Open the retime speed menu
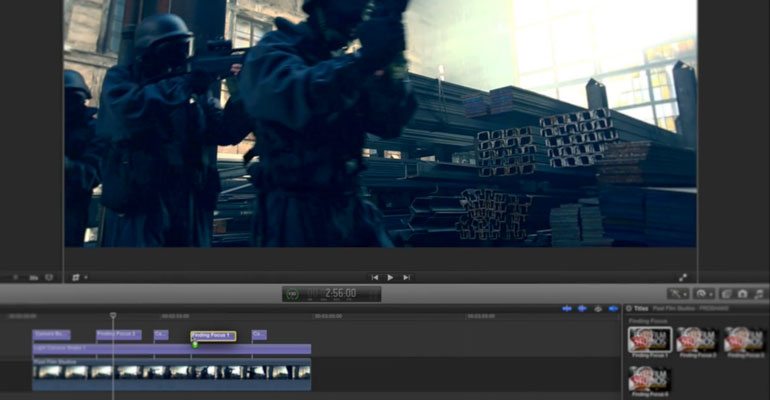Image resolution: width=770 pixels, height=400 pixels. [x=703, y=293]
